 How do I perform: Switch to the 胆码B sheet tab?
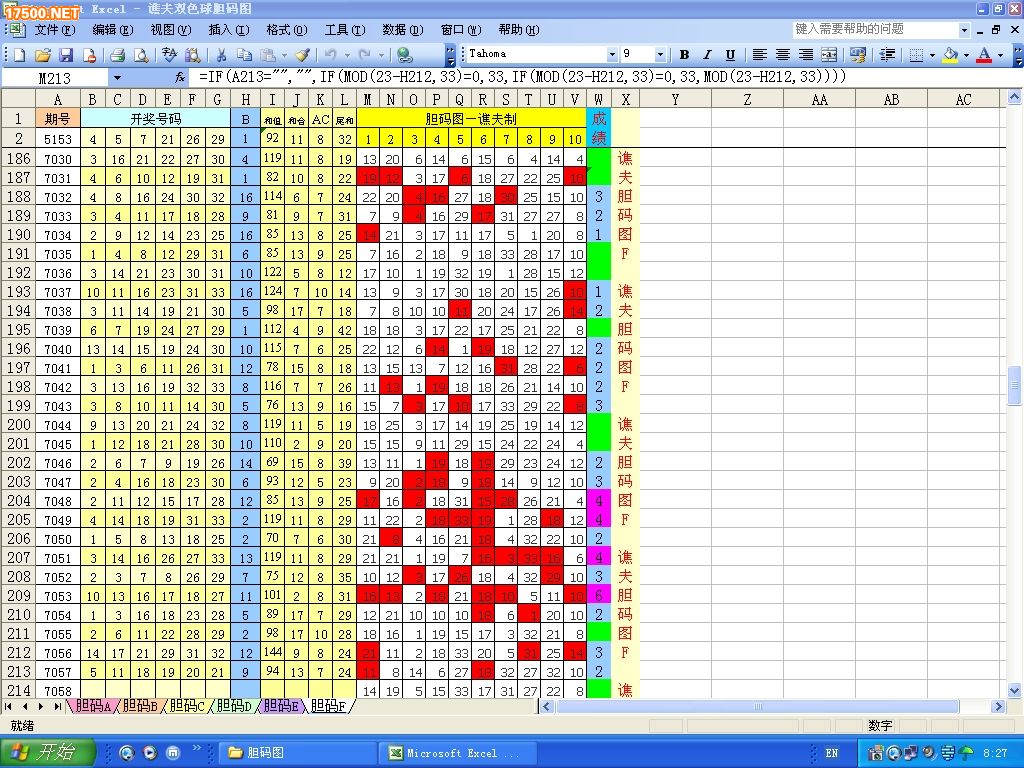(x=140, y=706)
